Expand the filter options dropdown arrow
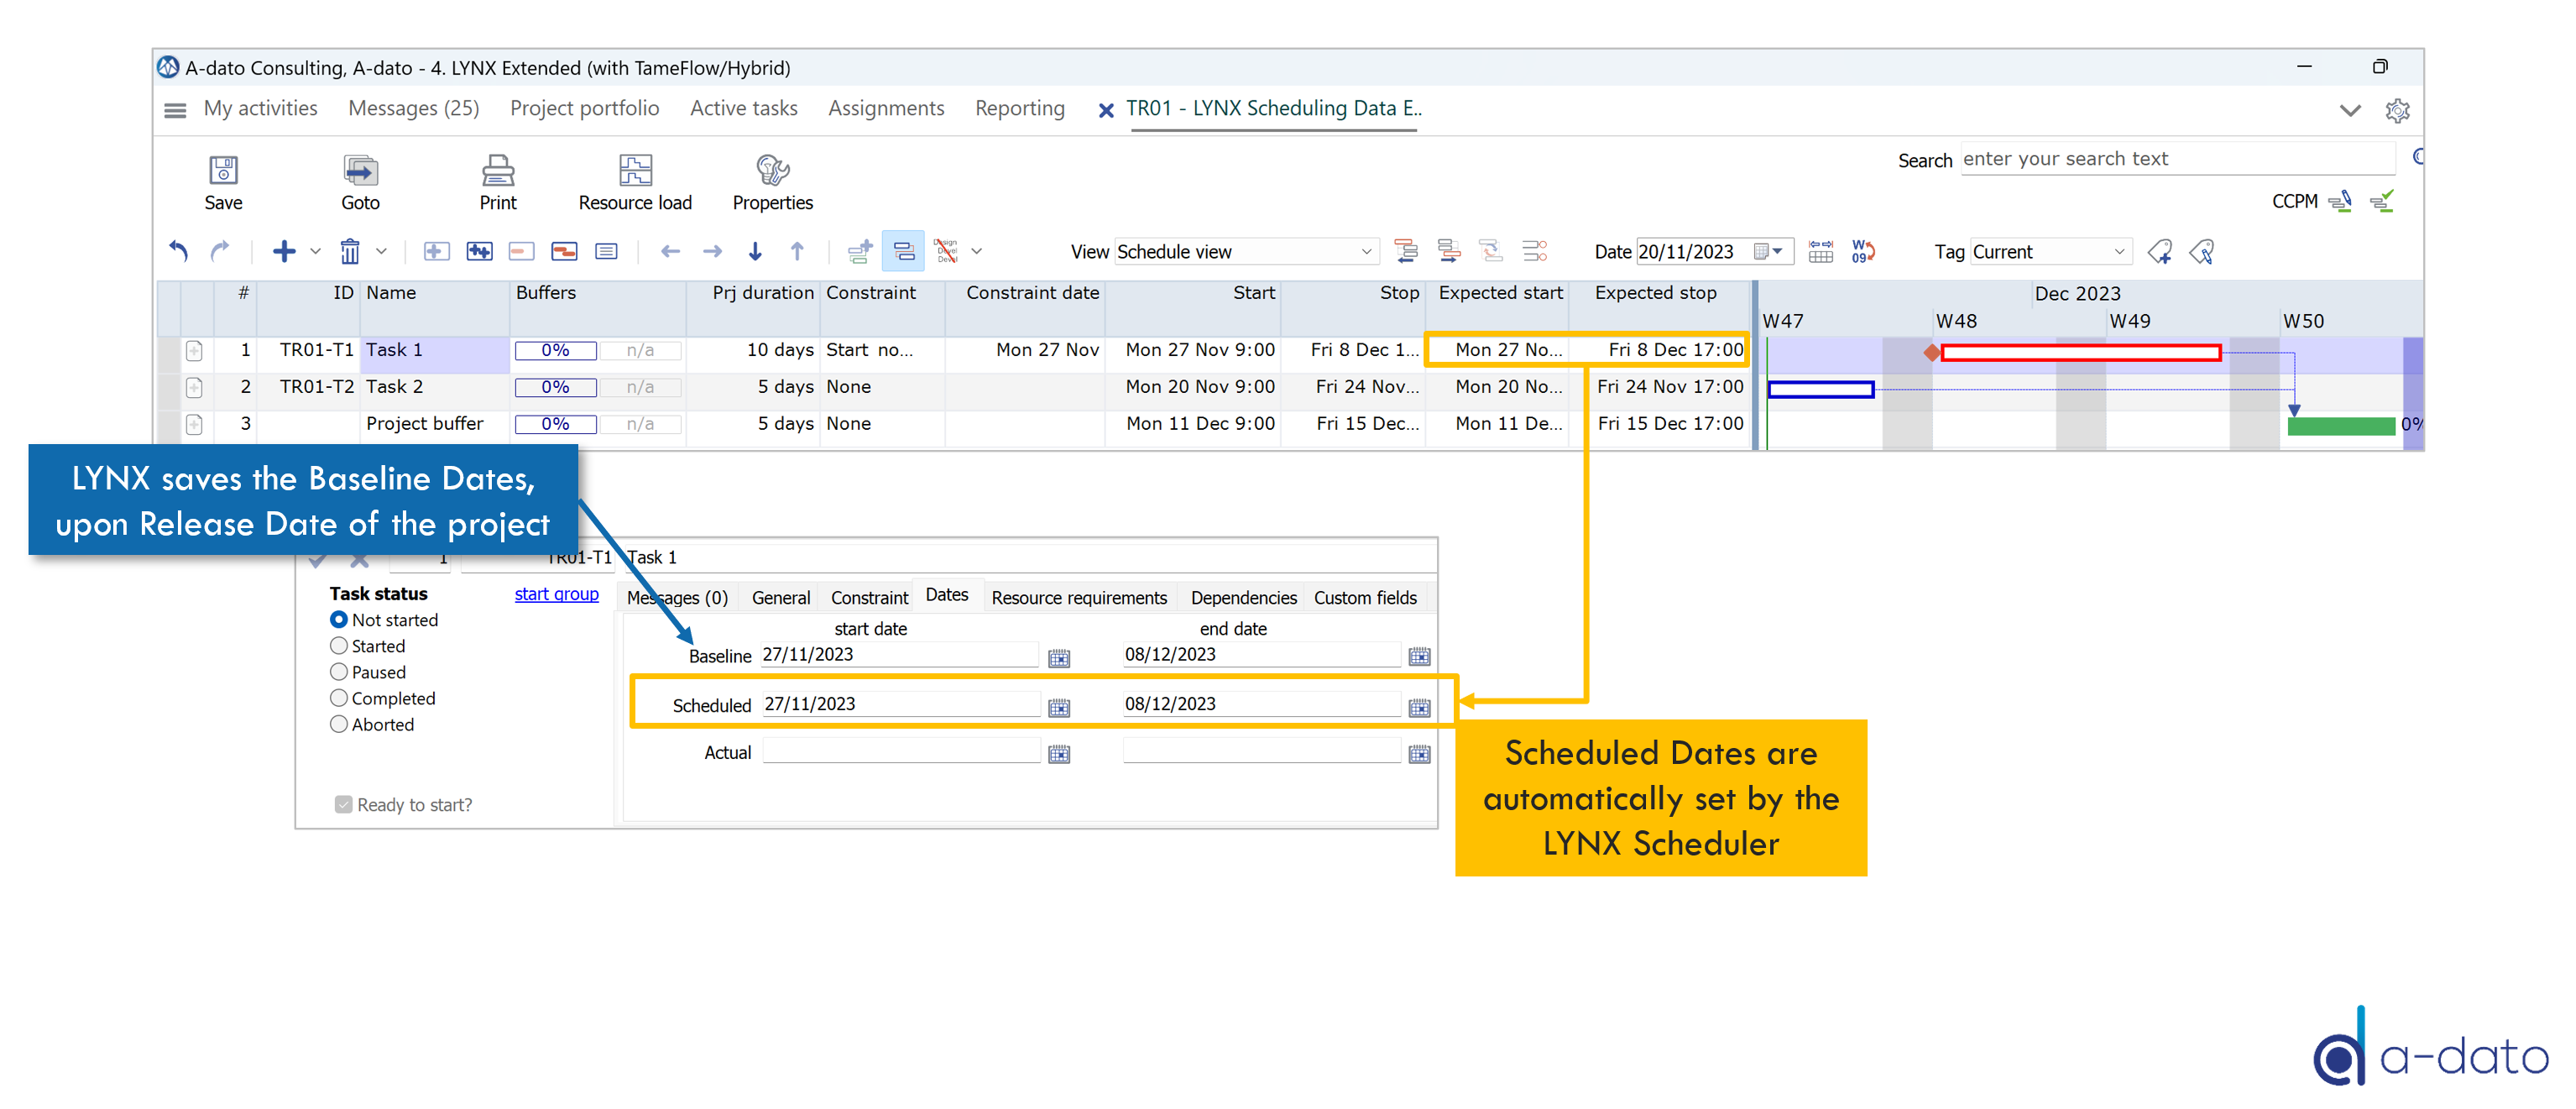The height and width of the screenshot is (1109, 2576). coord(976,251)
